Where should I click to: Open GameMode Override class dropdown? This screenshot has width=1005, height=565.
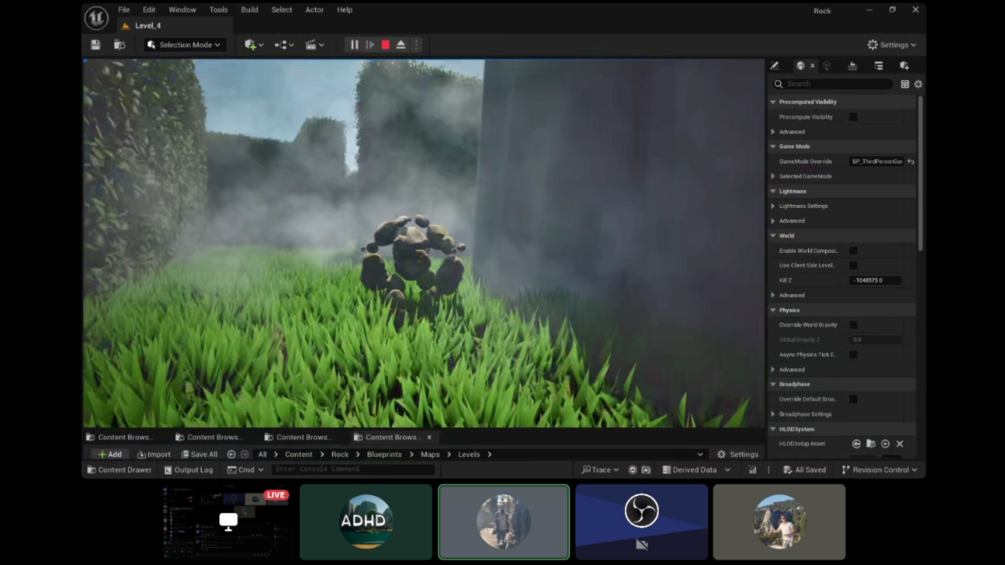coord(876,161)
